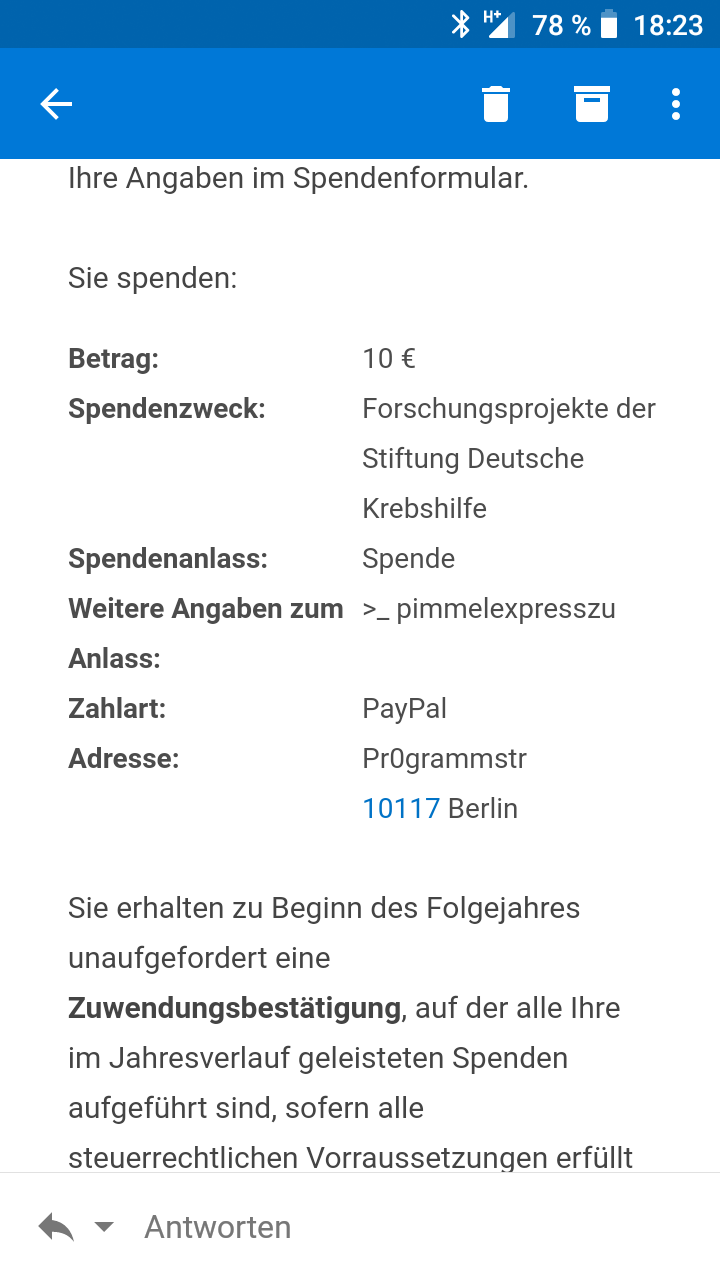Viewport: 720px width, 1280px height.
Task: Tap the 78 % battery percentage text
Action: tap(562, 25)
